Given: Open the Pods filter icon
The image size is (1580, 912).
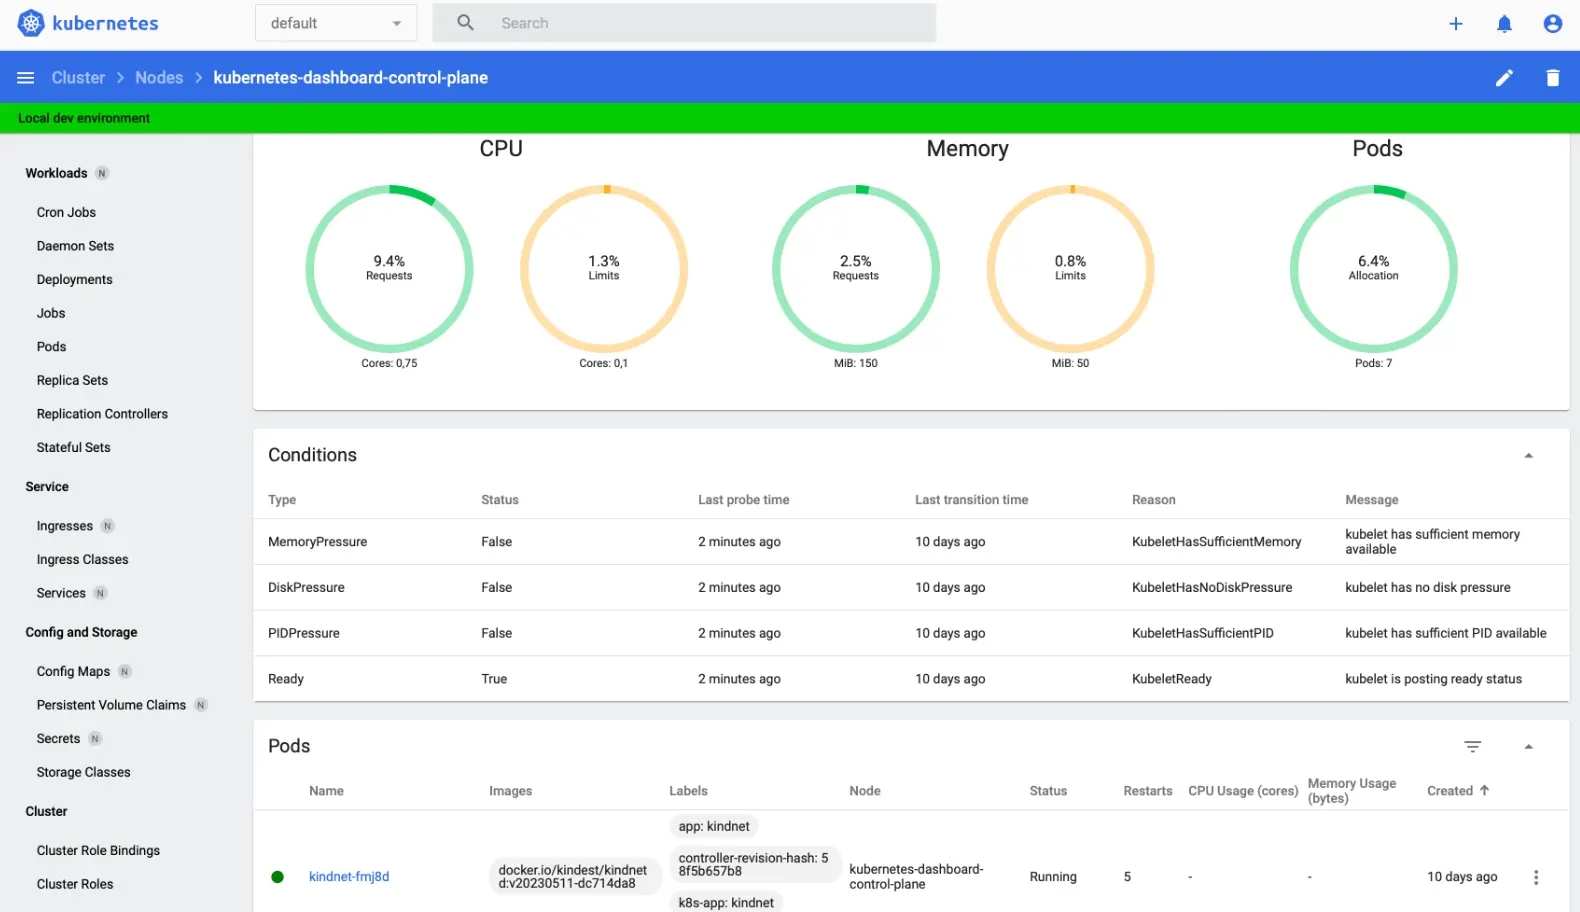Looking at the screenshot, I should tap(1472, 747).
